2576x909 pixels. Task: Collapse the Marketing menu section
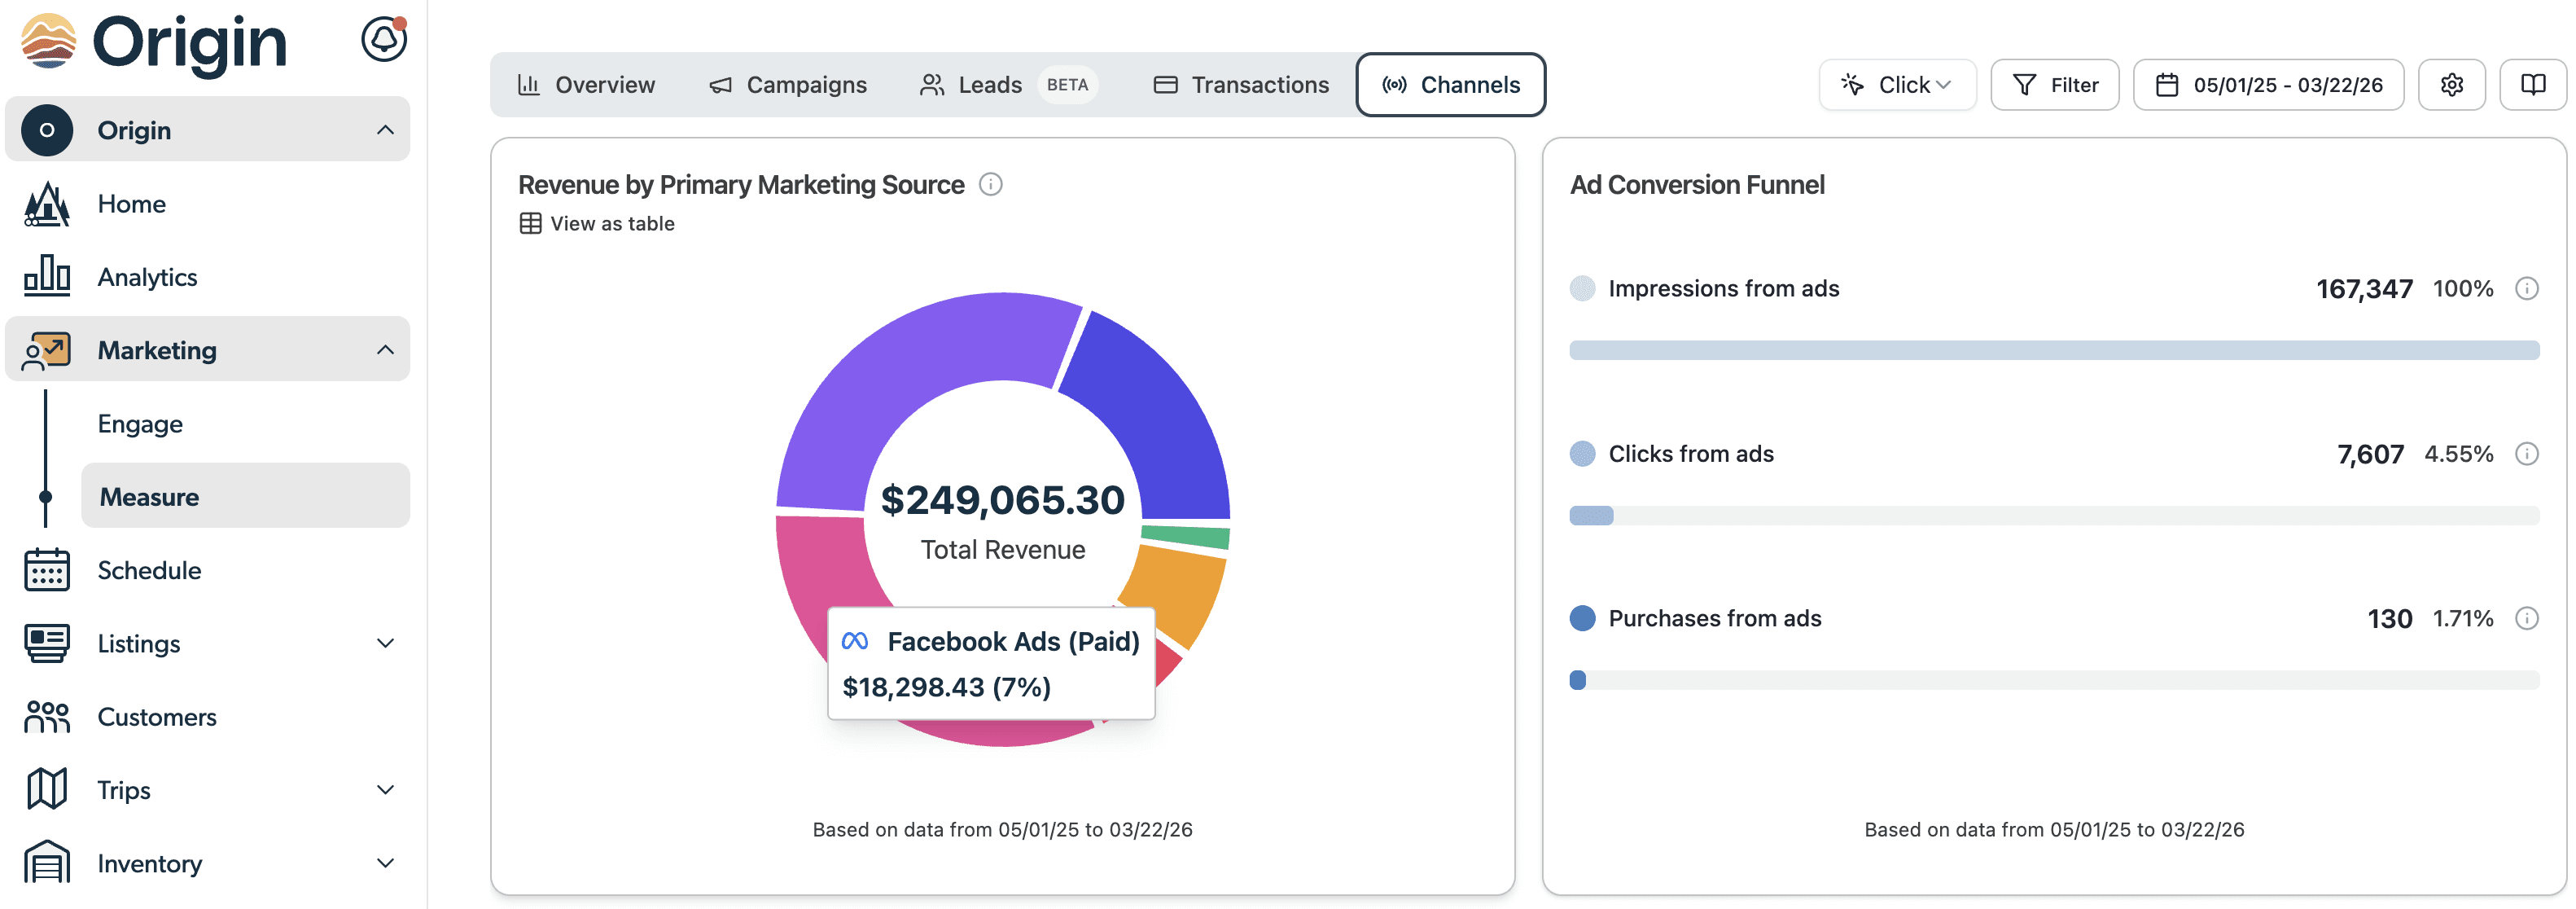[x=385, y=350]
